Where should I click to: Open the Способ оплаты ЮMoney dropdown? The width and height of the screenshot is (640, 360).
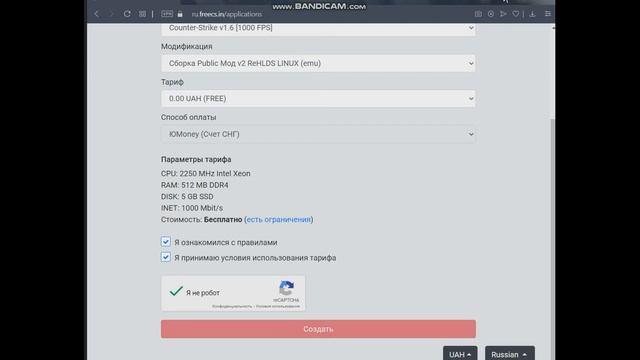click(318, 134)
